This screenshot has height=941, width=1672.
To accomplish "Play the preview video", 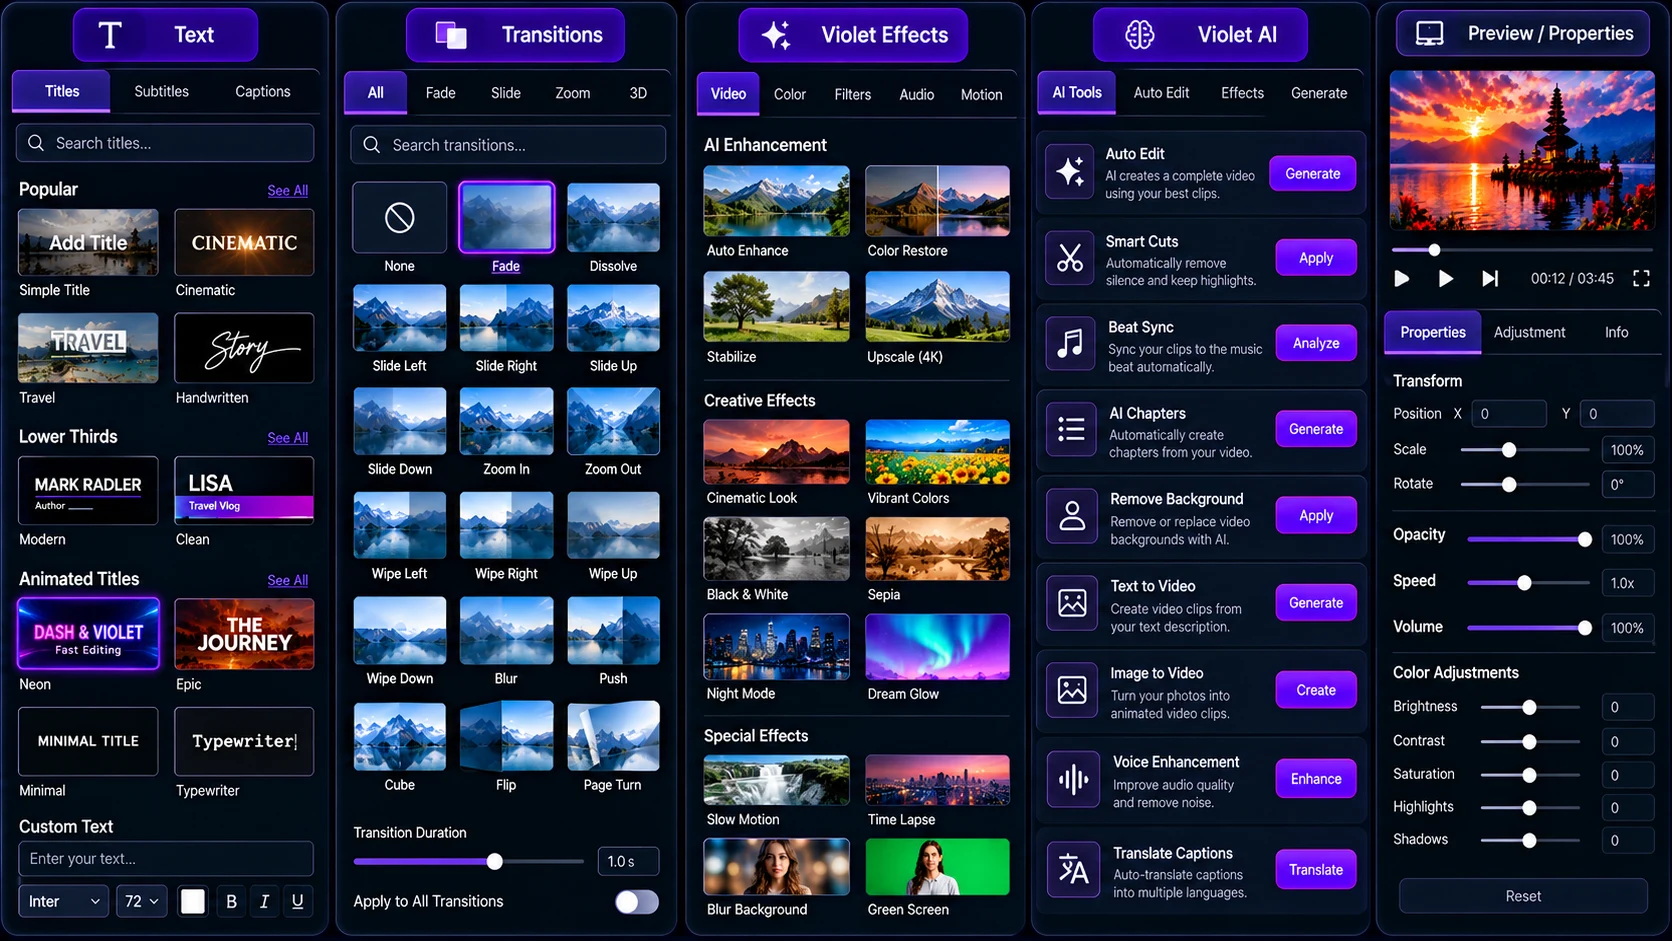I will pos(1445,278).
